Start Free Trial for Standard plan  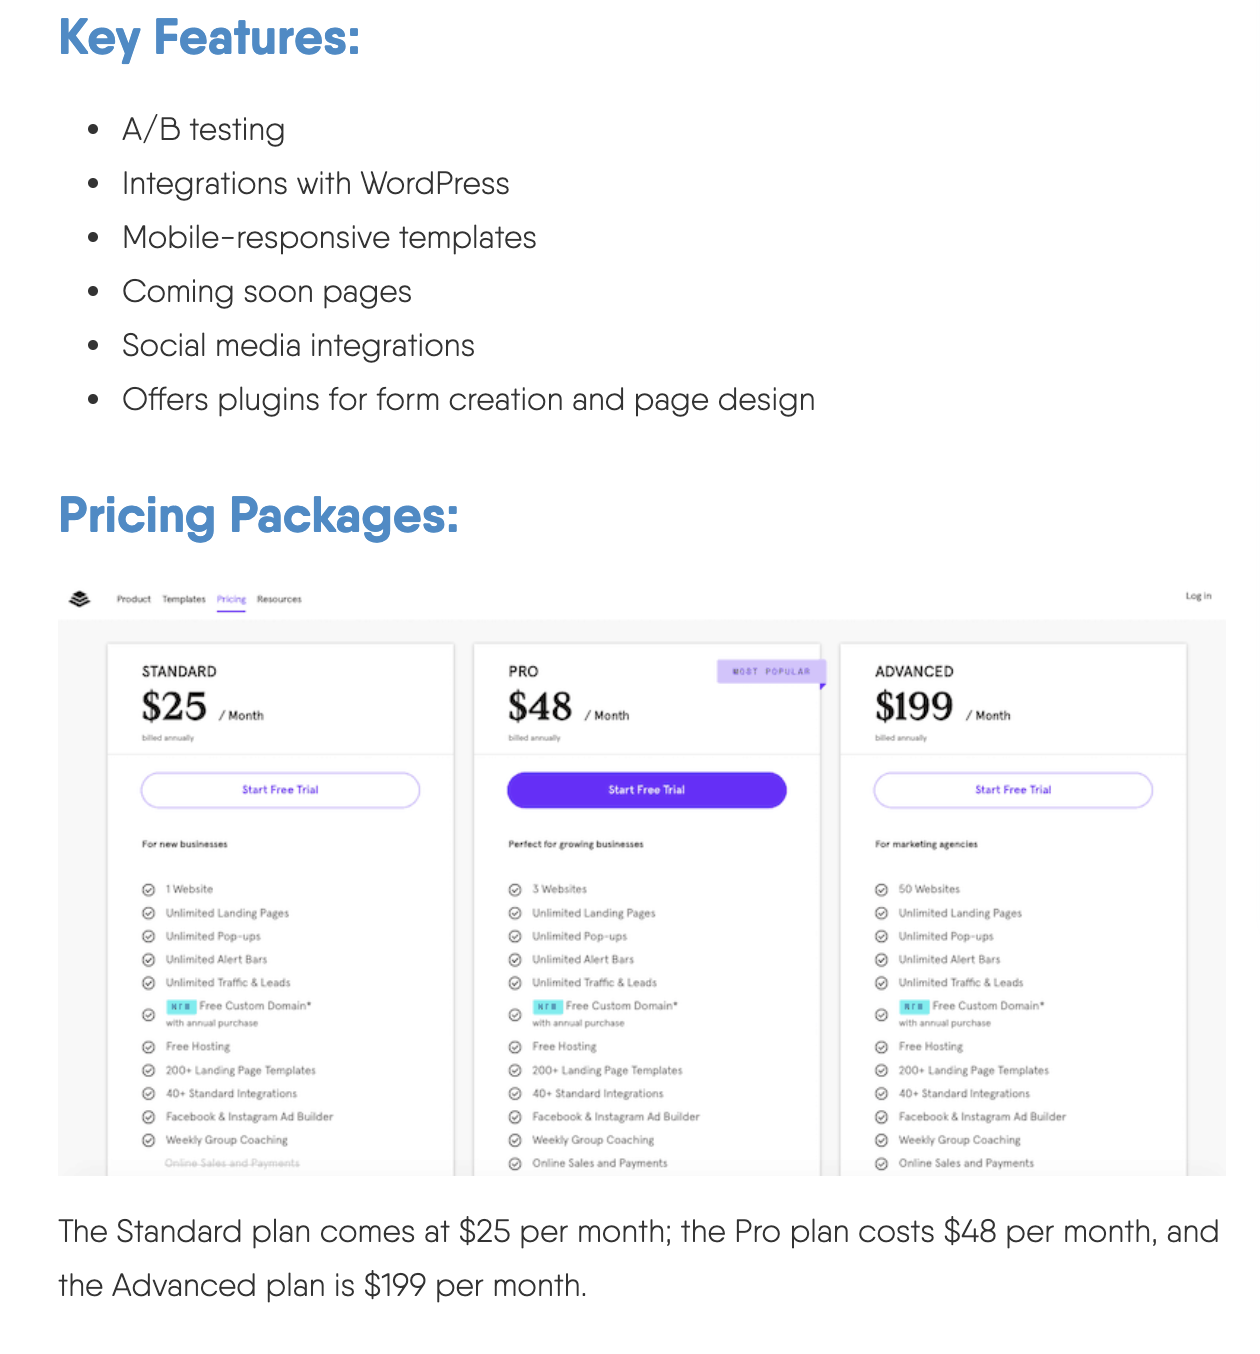[280, 790]
